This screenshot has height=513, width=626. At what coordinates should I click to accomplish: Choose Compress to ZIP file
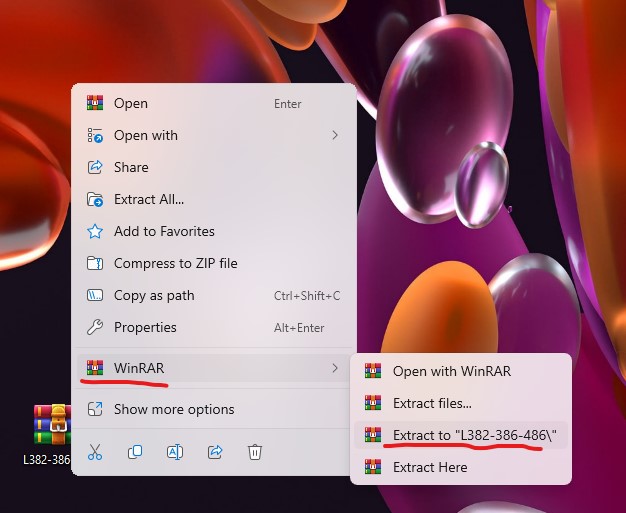click(x=176, y=263)
